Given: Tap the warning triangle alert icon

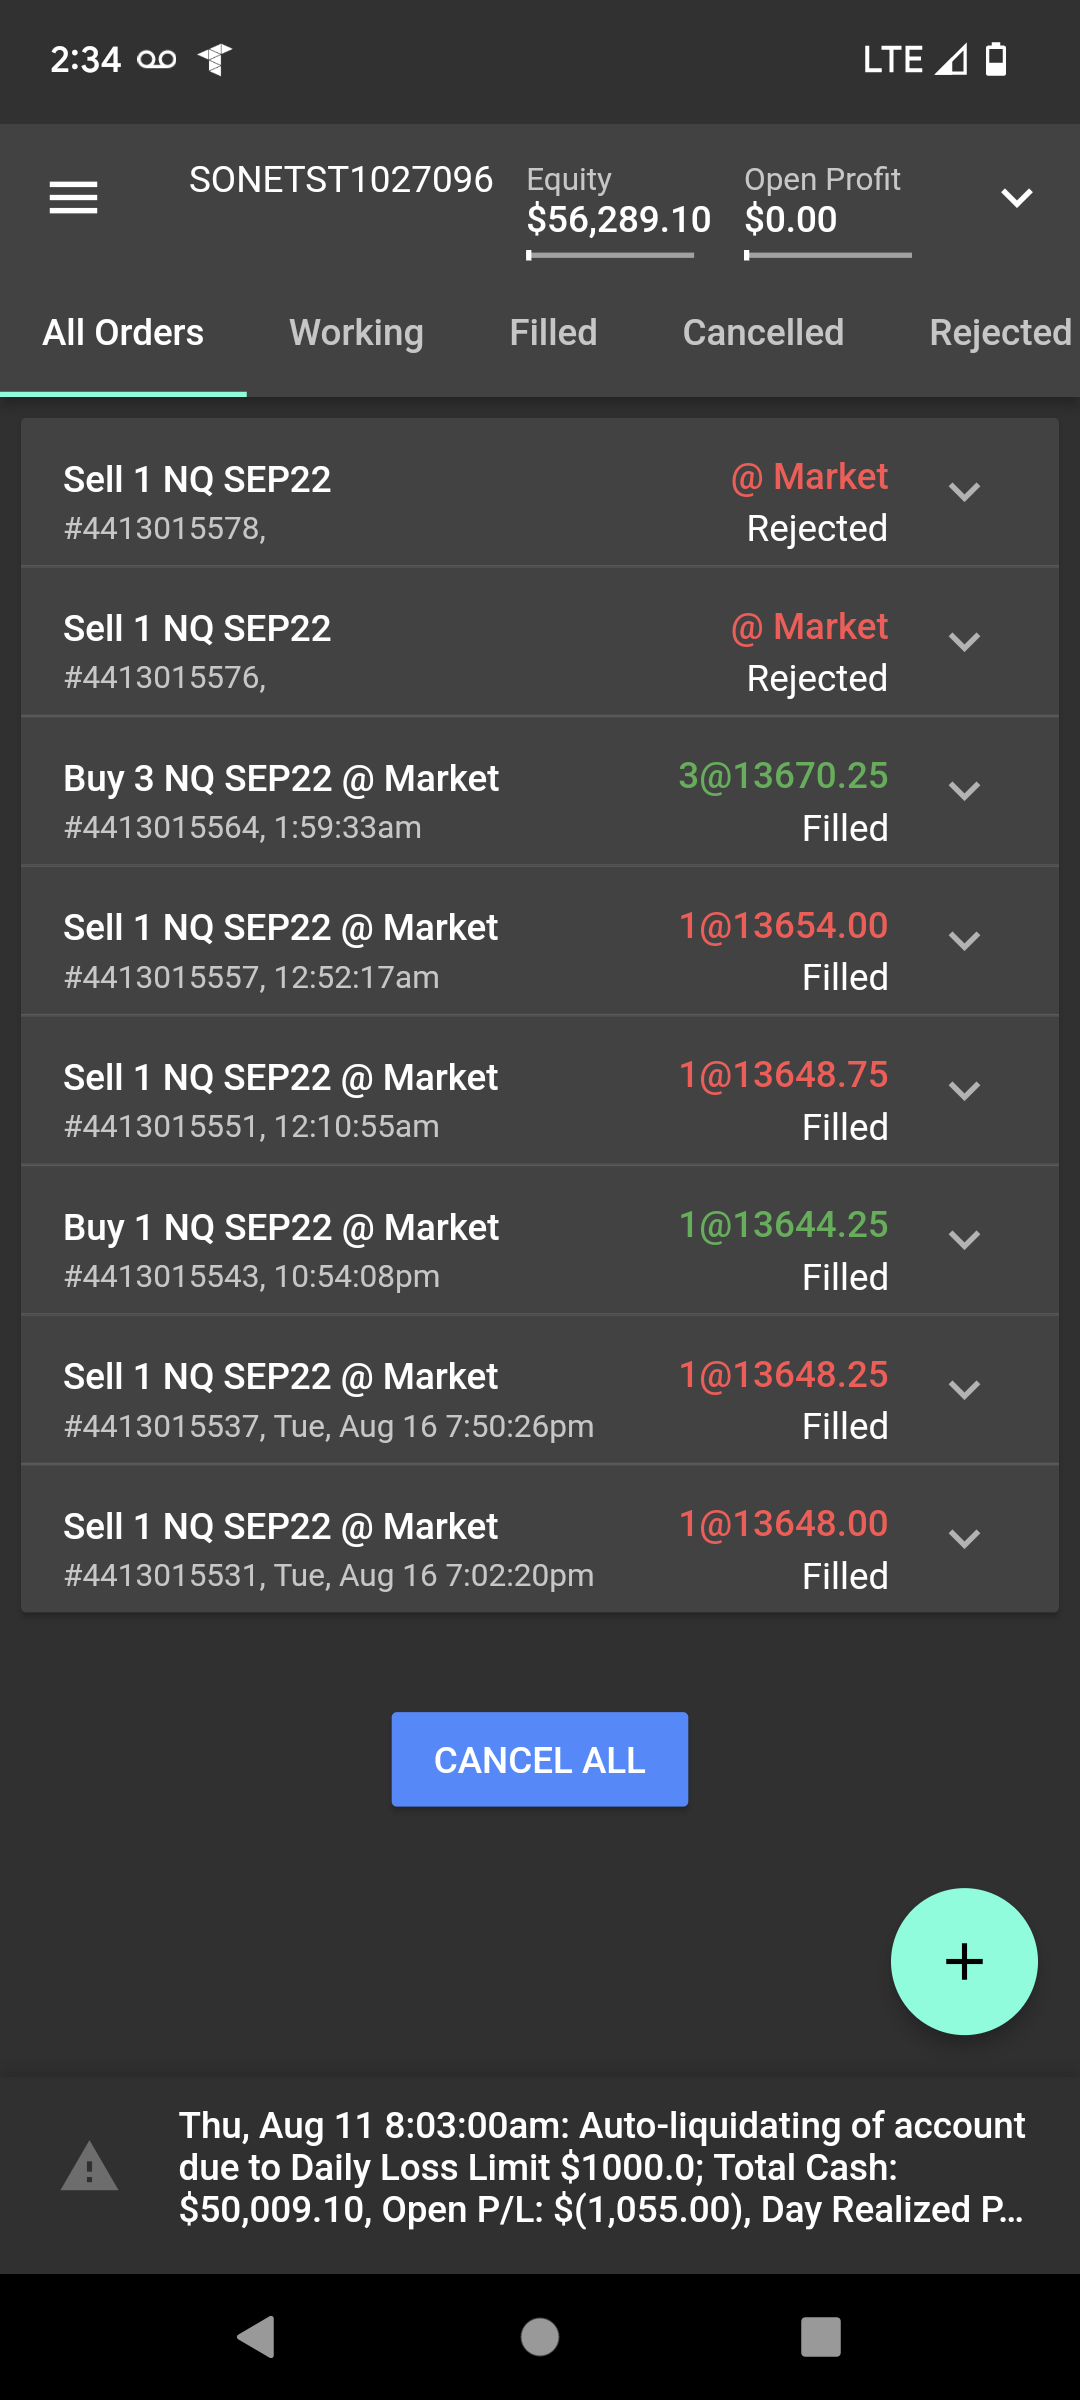Looking at the screenshot, I should [x=90, y=2166].
